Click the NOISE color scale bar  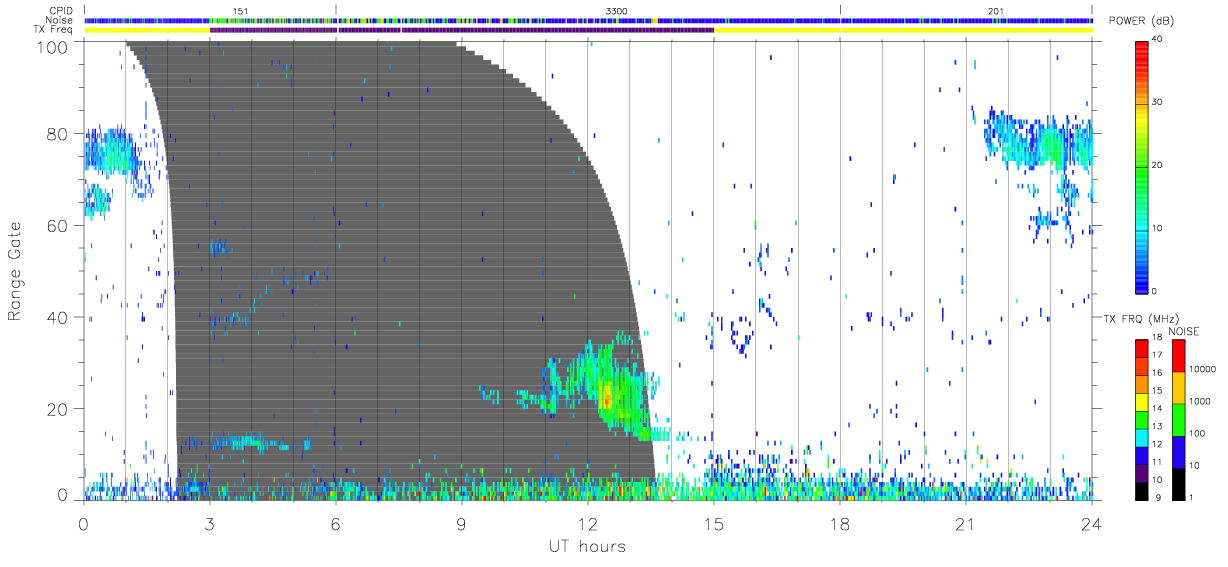(x=1179, y=418)
